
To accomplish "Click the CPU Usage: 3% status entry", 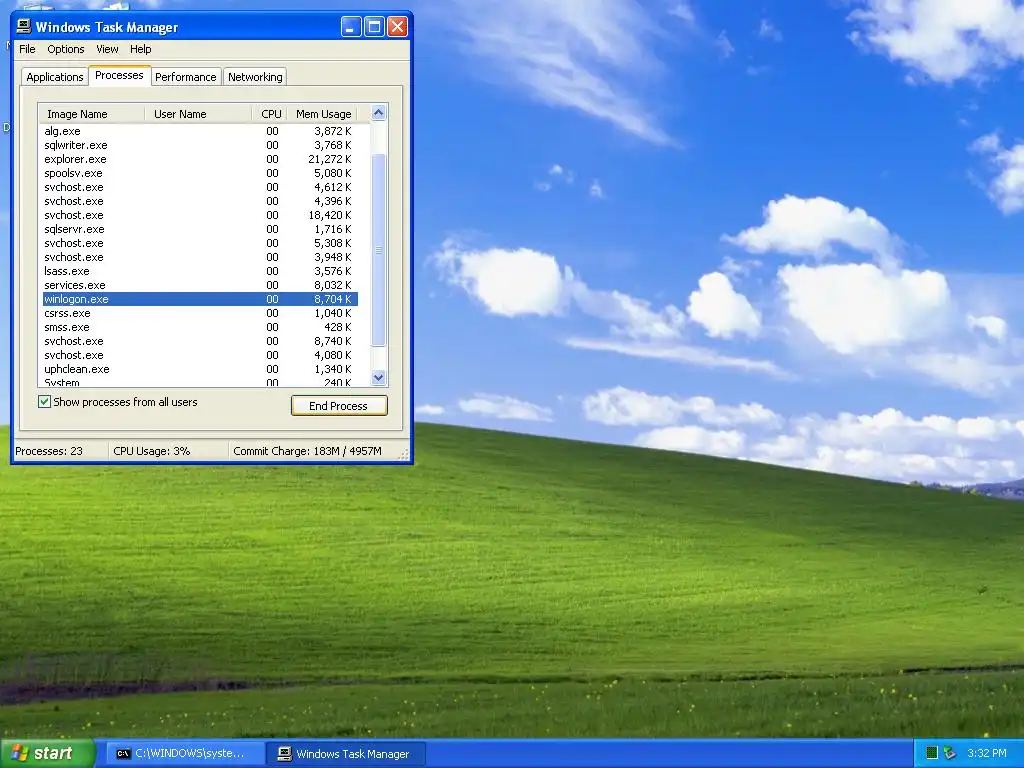I will point(152,451).
